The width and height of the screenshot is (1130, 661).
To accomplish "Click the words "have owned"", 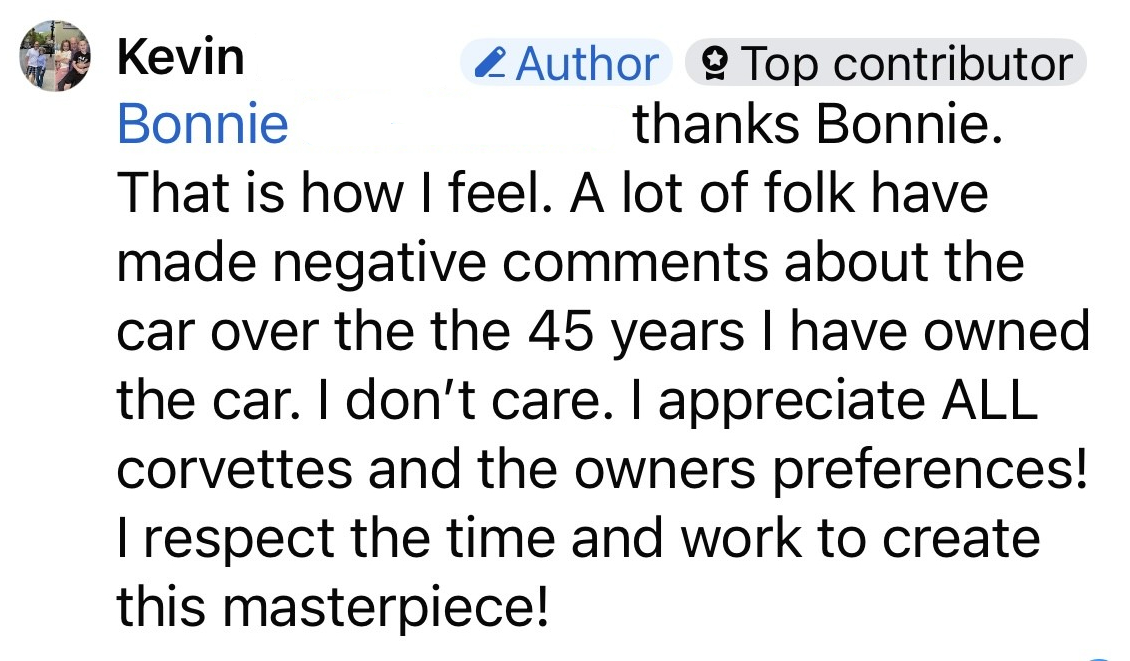I will [x=940, y=331].
